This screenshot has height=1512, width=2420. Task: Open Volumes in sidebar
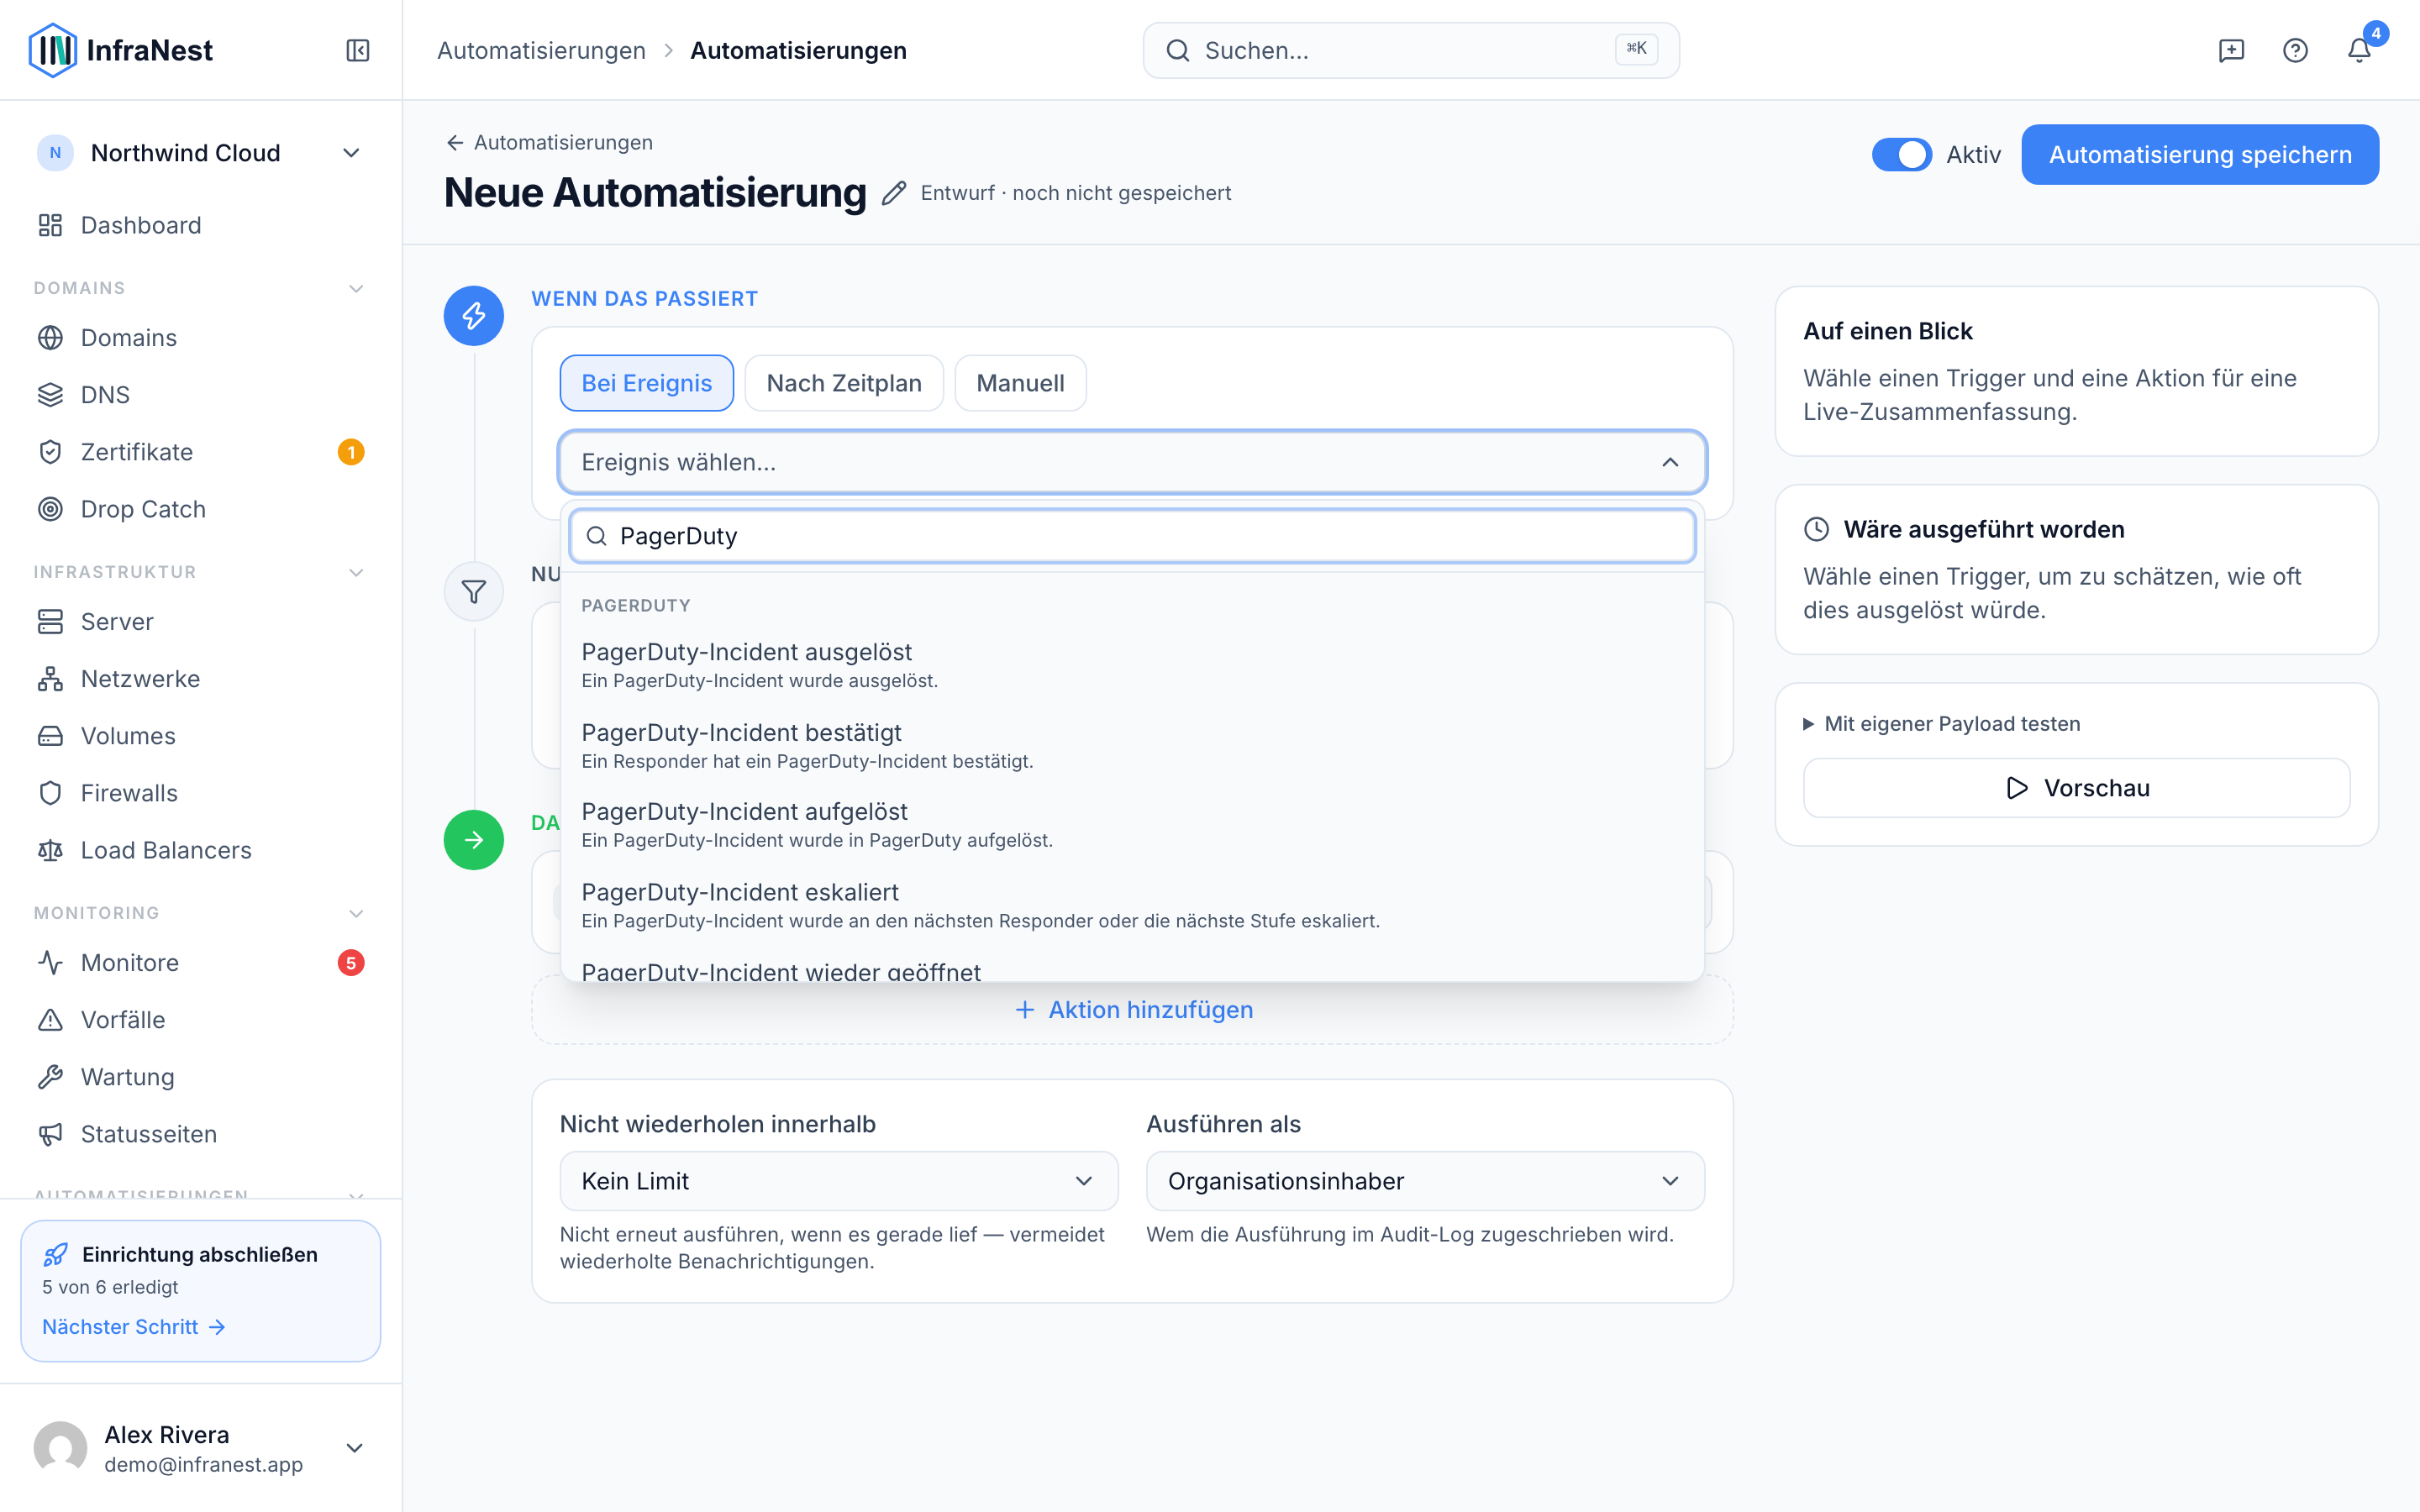pyautogui.click(x=201, y=736)
